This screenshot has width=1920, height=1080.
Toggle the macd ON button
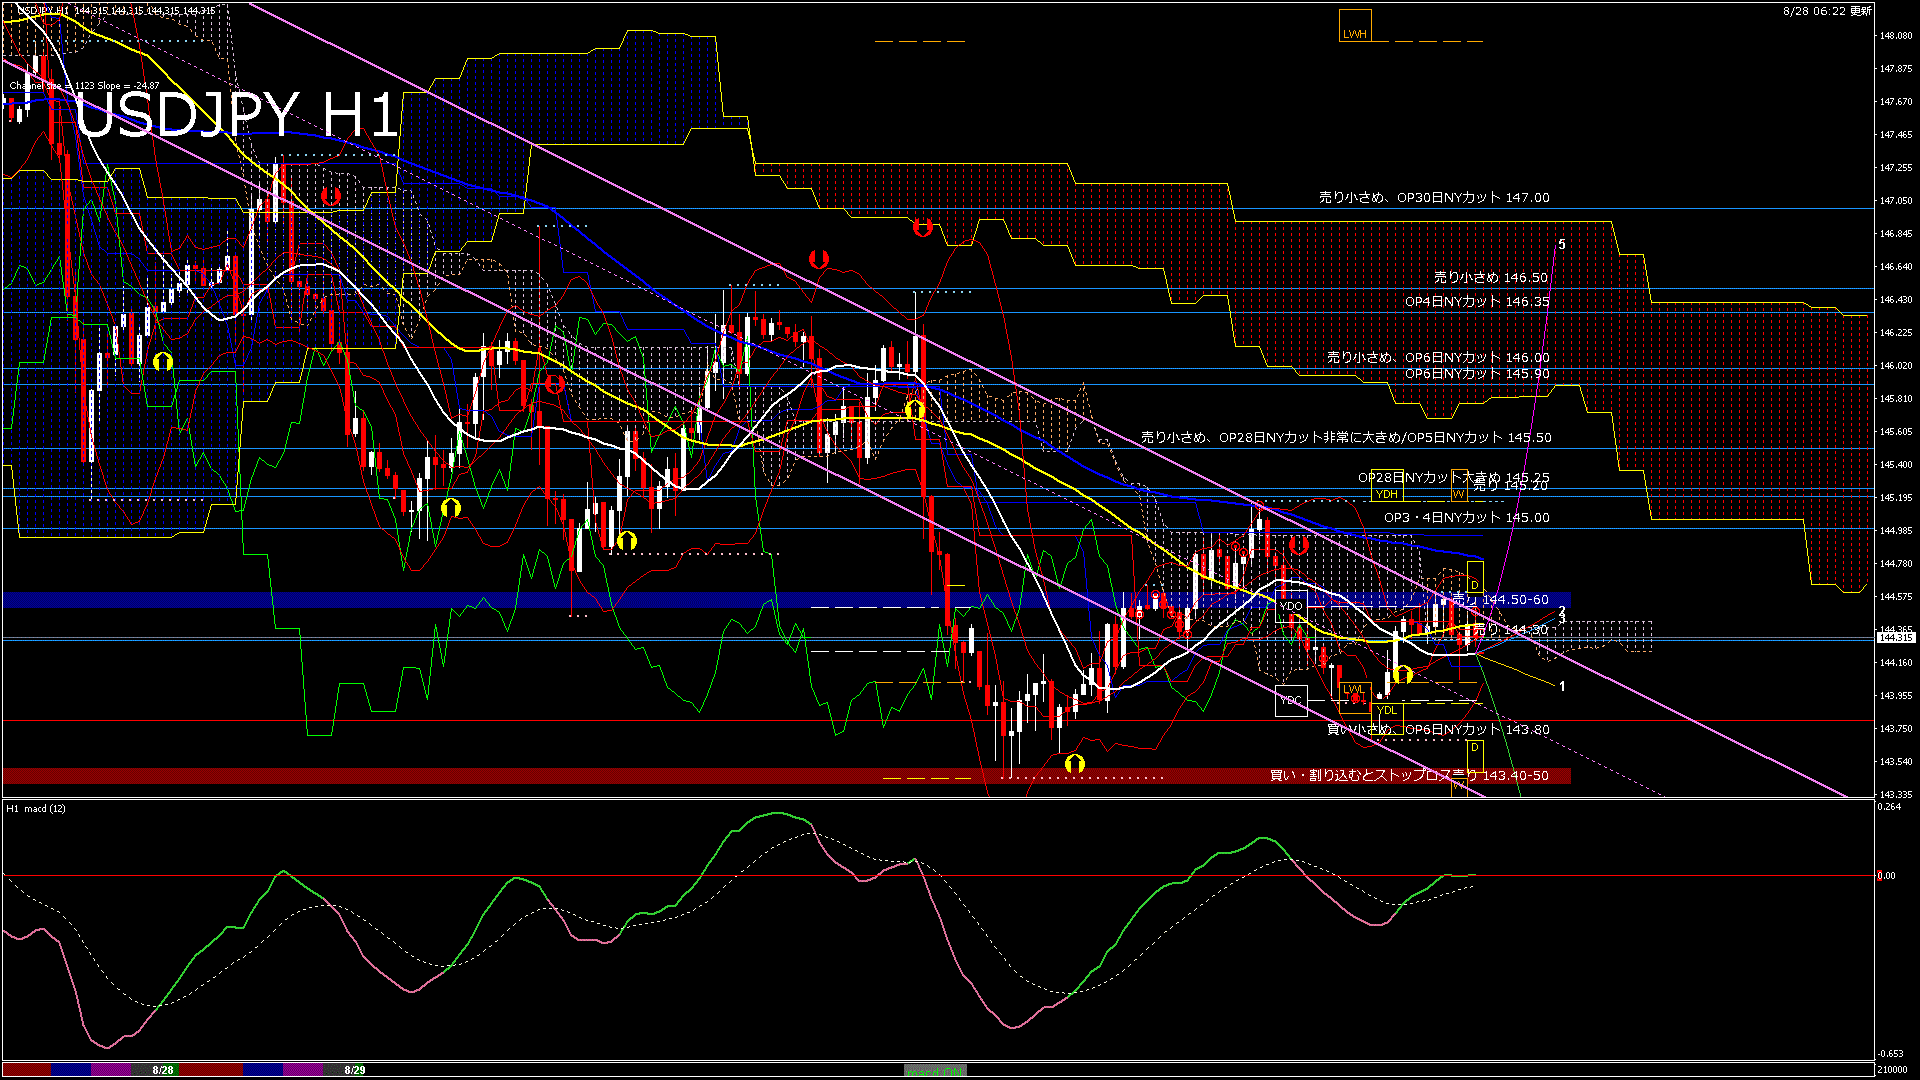click(x=934, y=1071)
